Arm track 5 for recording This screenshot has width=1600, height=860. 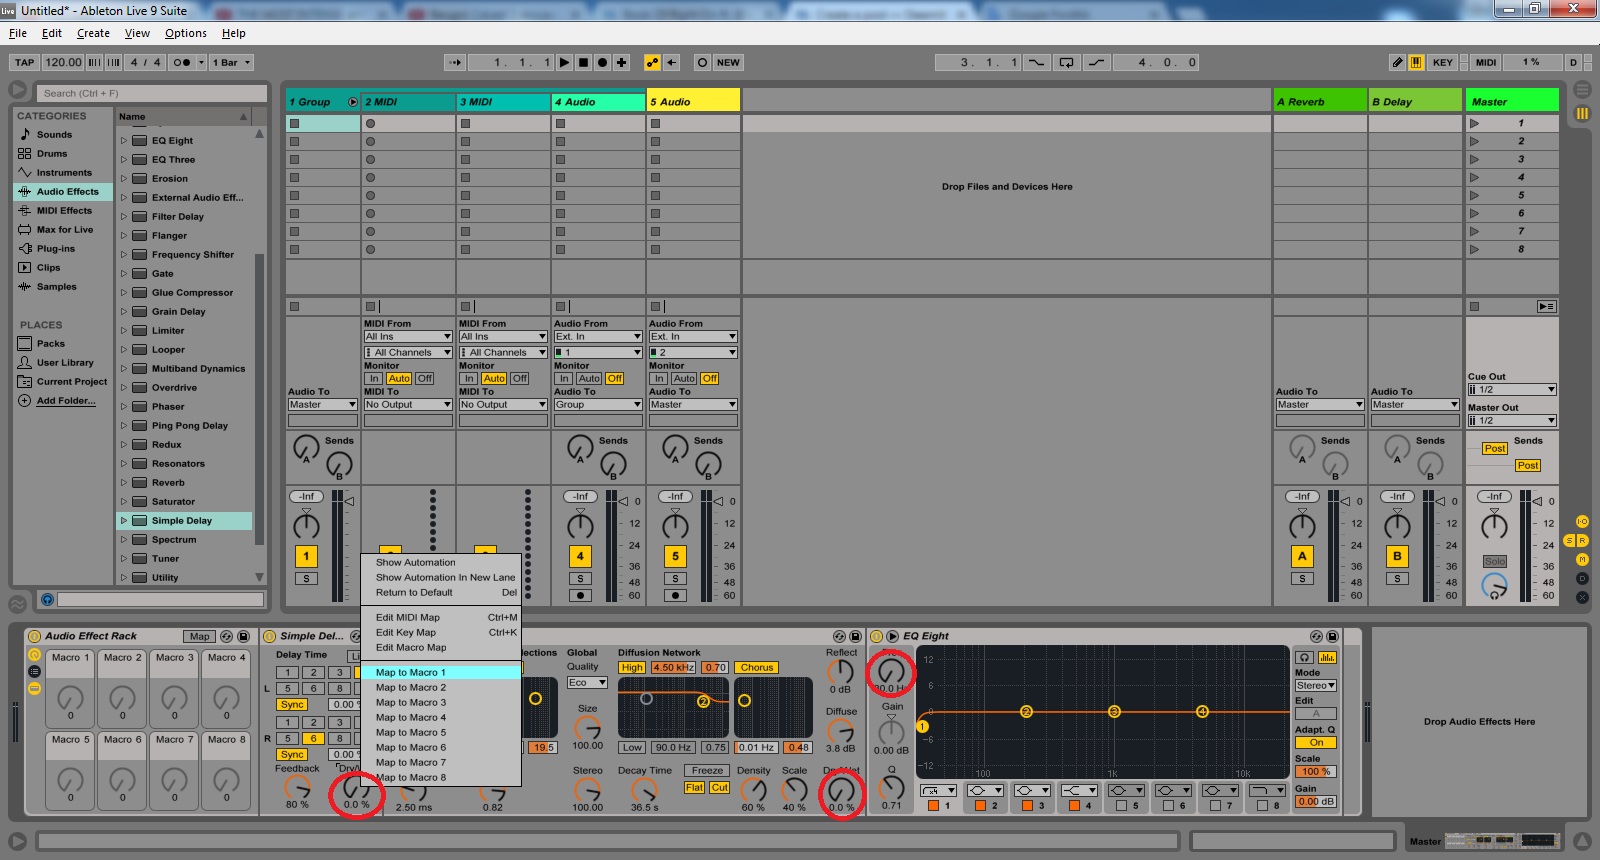675,596
